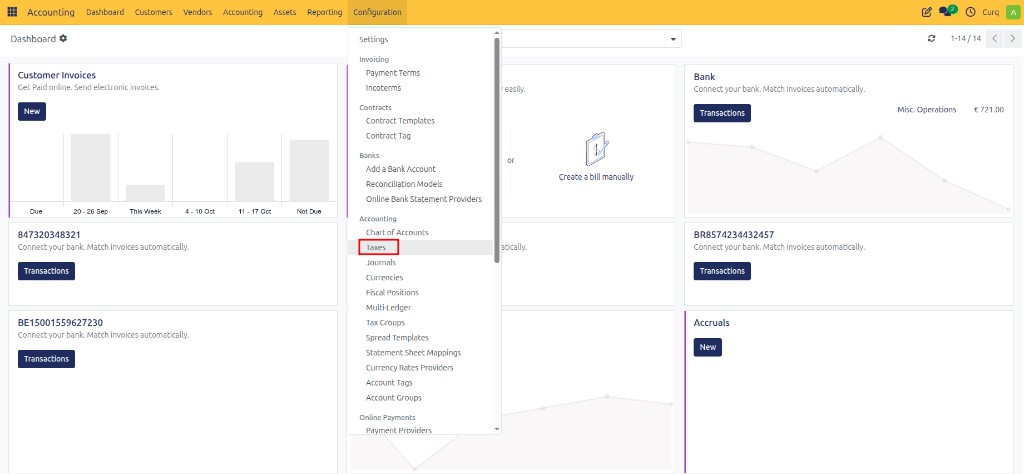Open the Reporting menu
The height and width of the screenshot is (474, 1024).
(325, 12)
